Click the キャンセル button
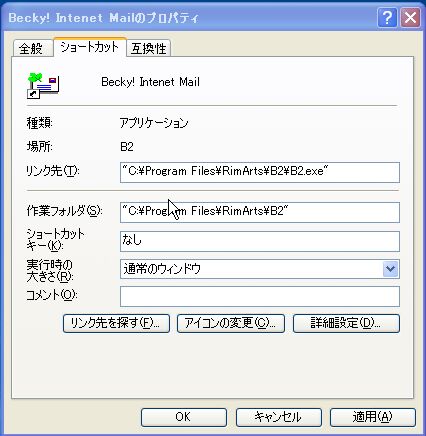The height and width of the screenshot is (436, 426). click(279, 417)
